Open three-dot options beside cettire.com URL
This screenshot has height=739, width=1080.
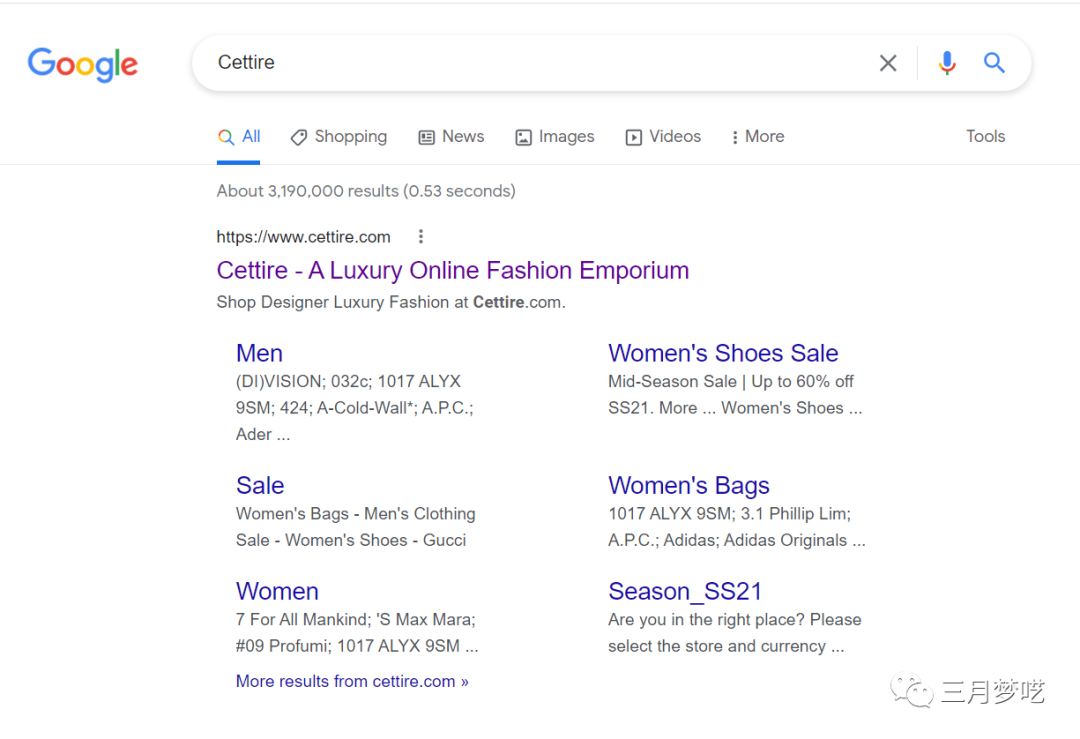(x=421, y=237)
